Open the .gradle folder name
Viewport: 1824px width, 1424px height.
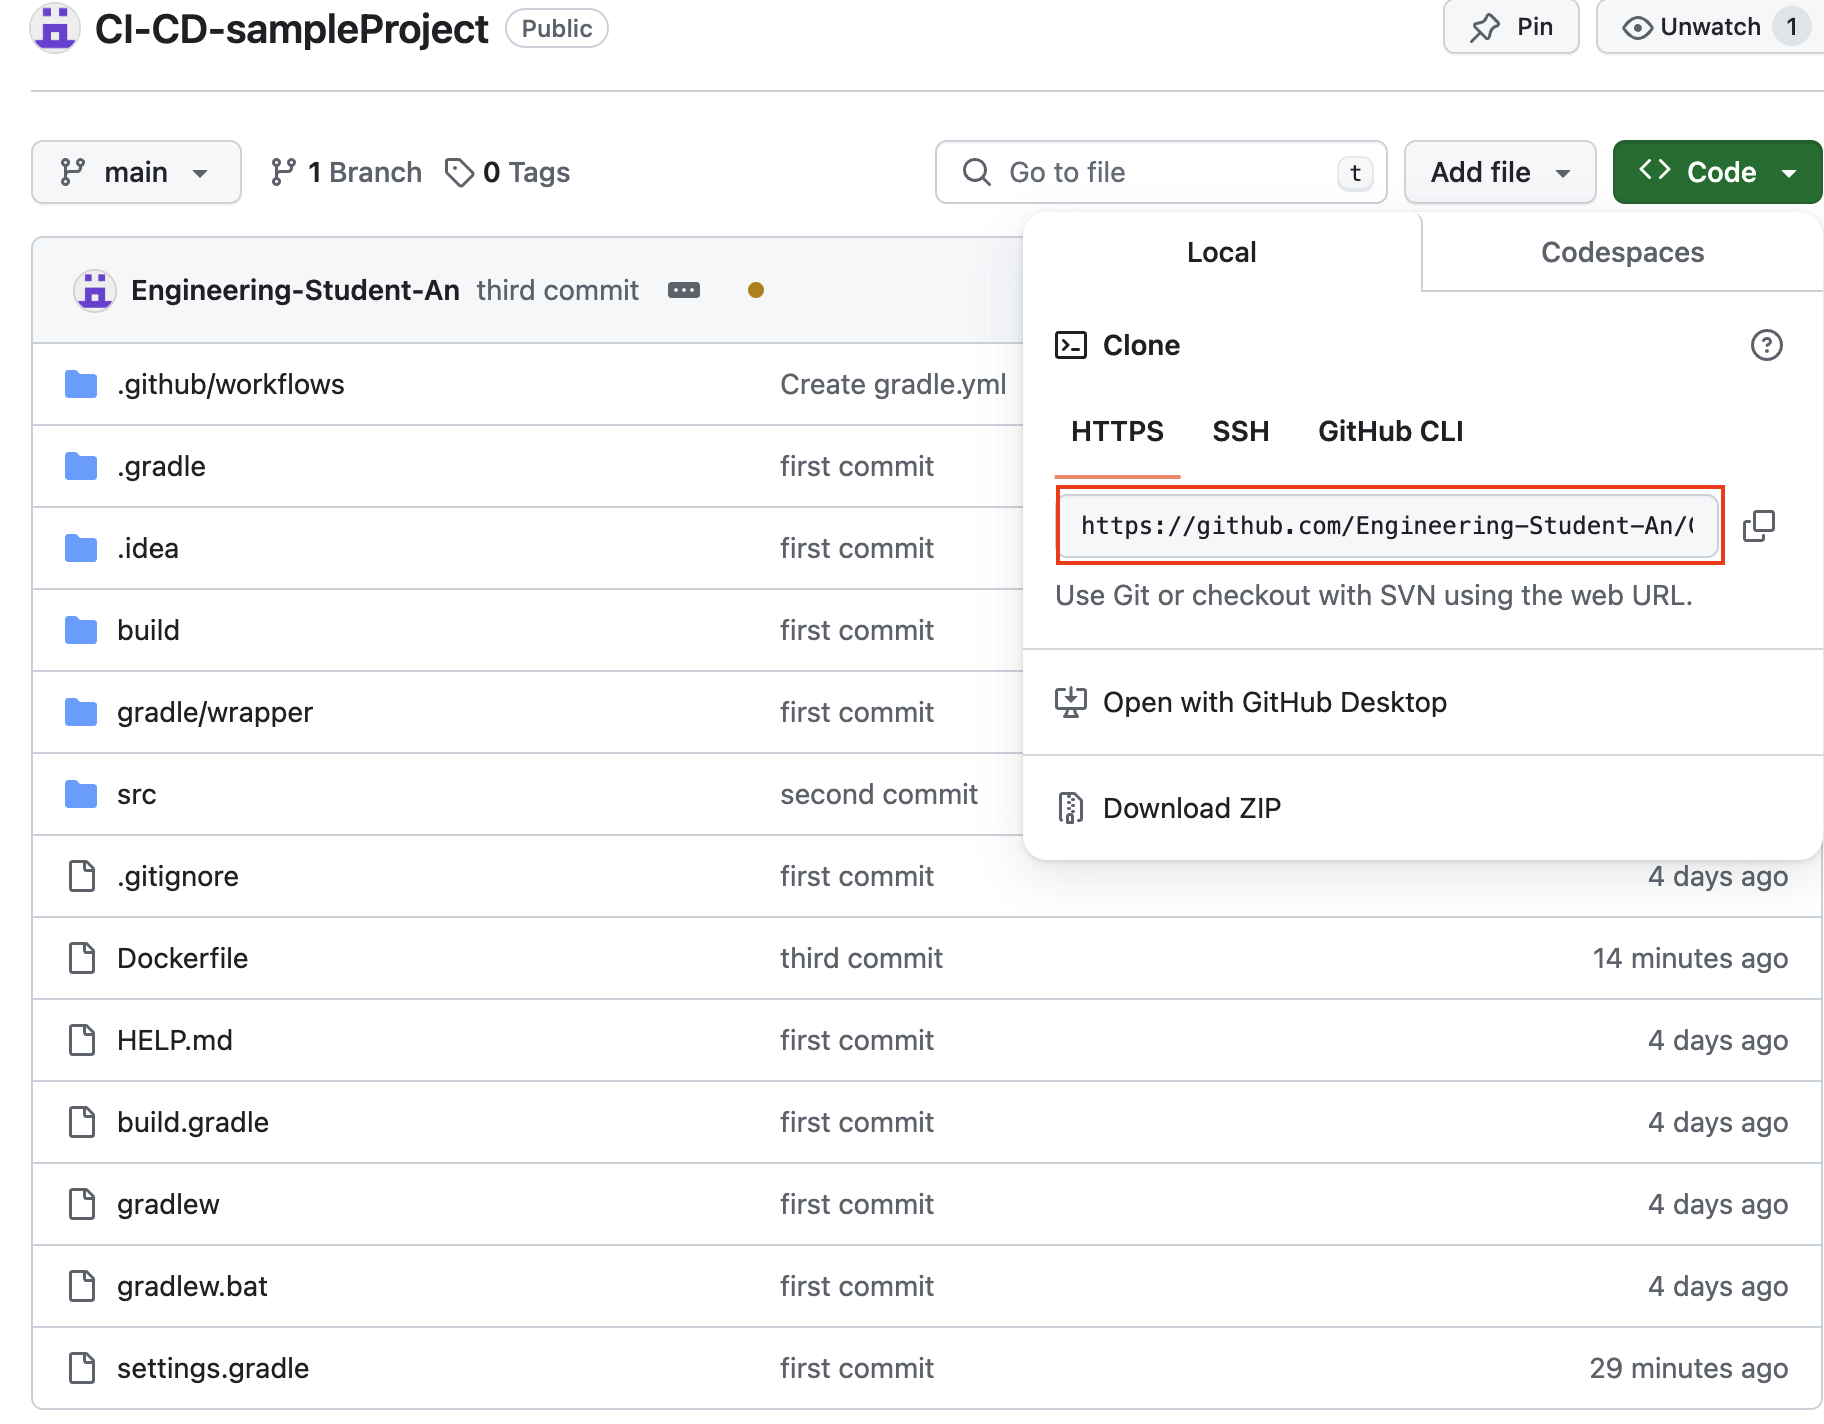click(x=161, y=466)
